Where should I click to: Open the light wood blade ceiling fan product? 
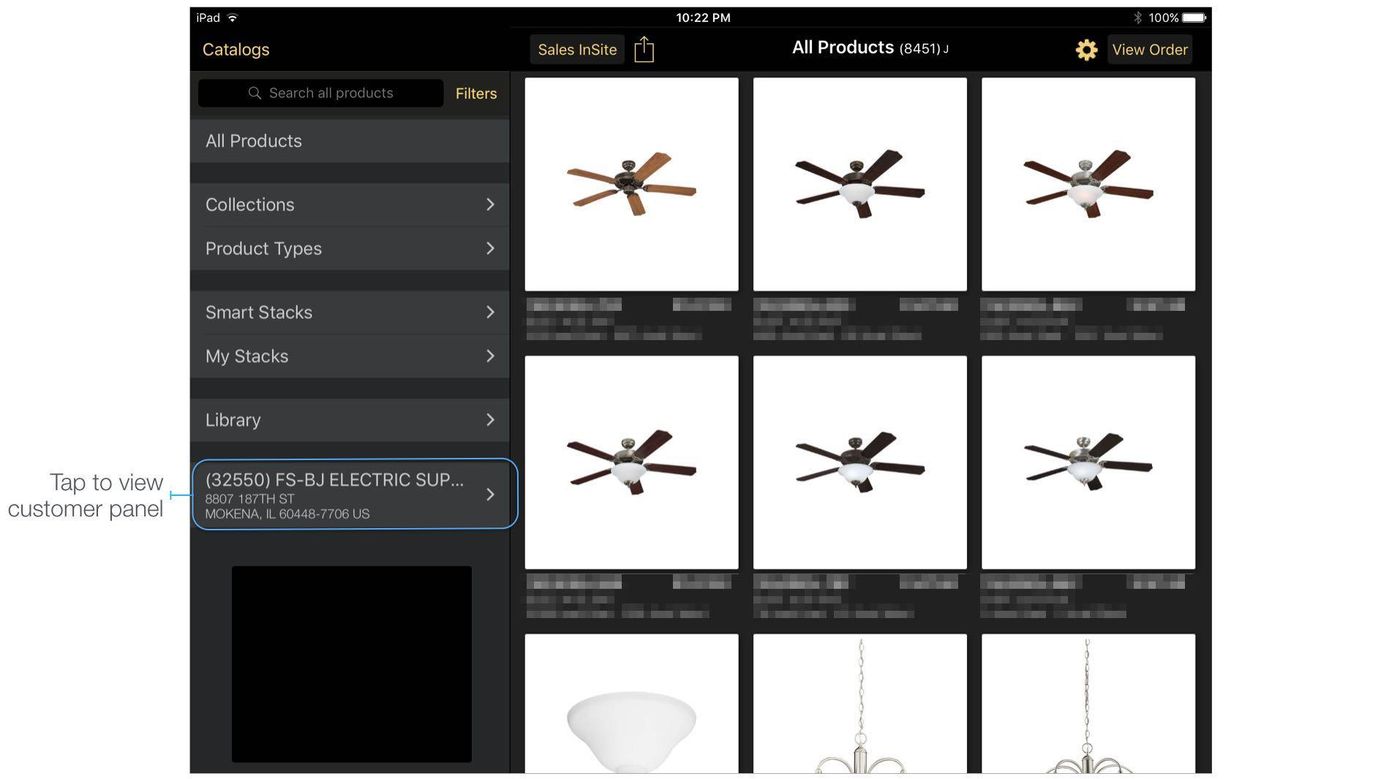pyautogui.click(x=632, y=184)
